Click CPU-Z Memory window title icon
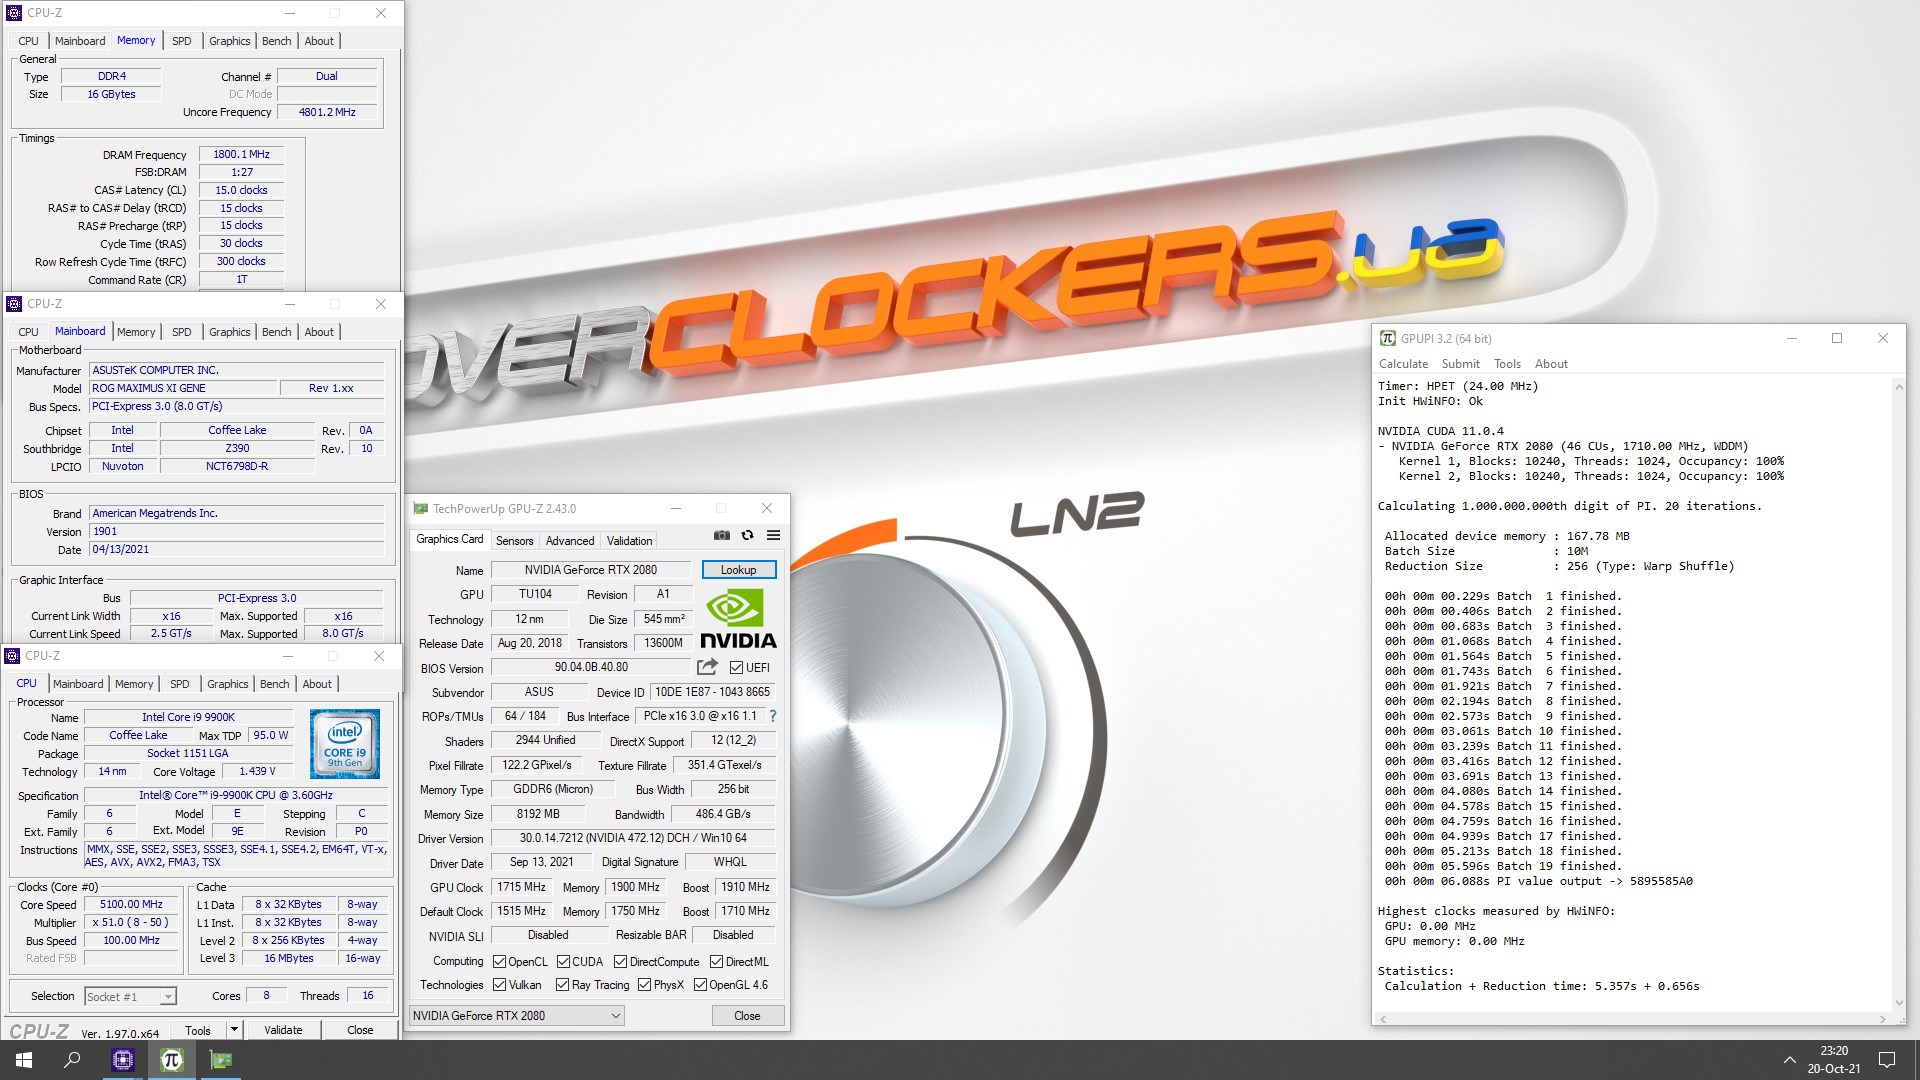Viewport: 1920px width, 1080px height. [14, 13]
